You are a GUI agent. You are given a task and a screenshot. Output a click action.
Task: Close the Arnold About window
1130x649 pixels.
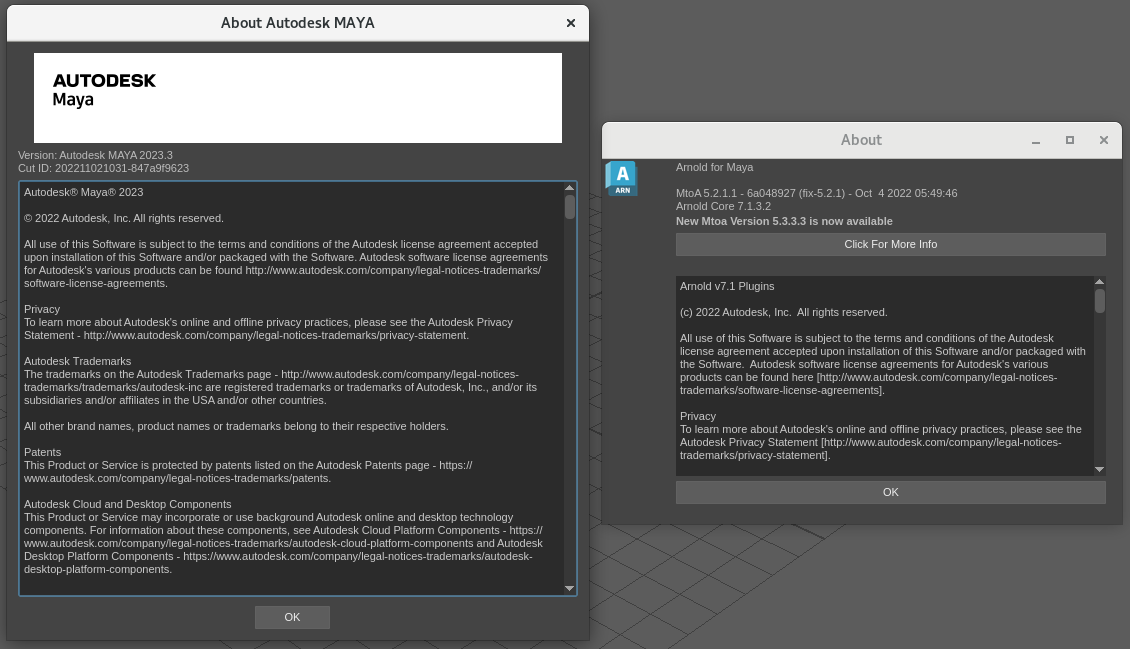(1103, 140)
